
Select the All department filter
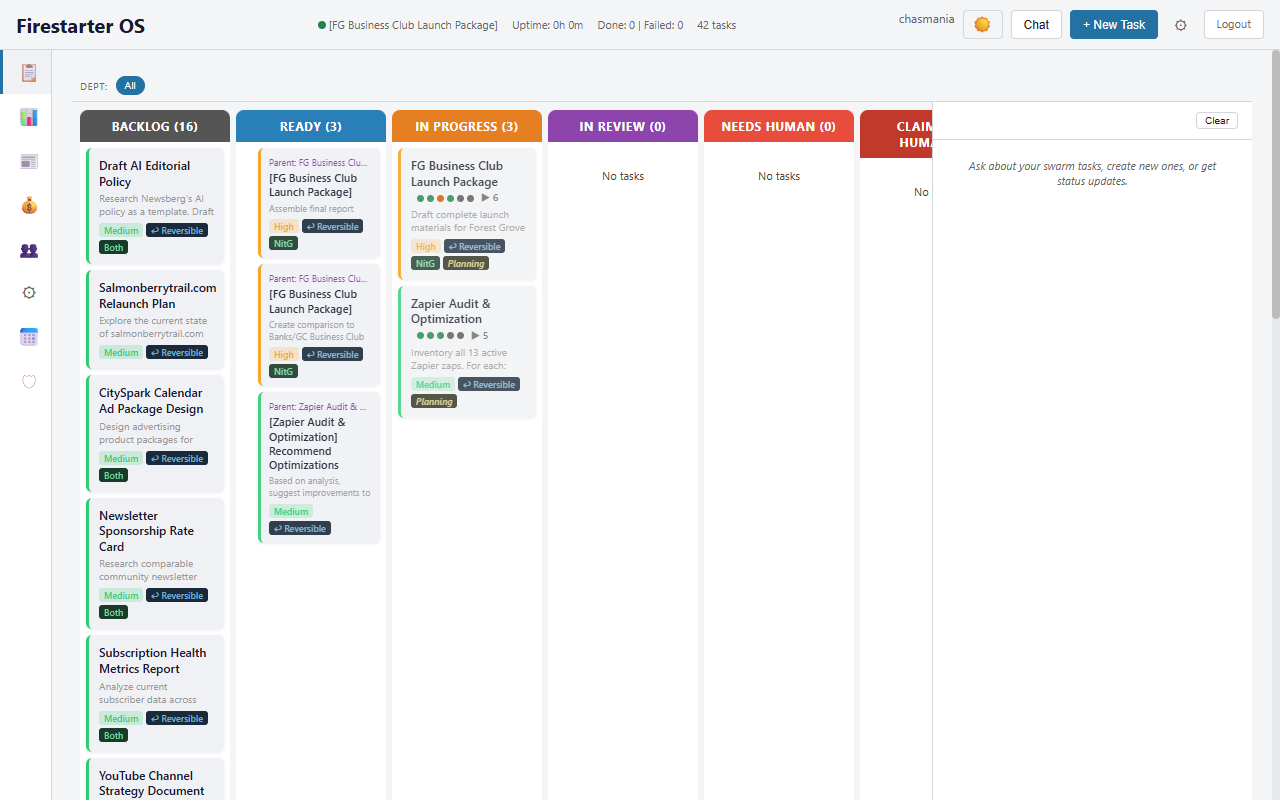[x=130, y=86]
